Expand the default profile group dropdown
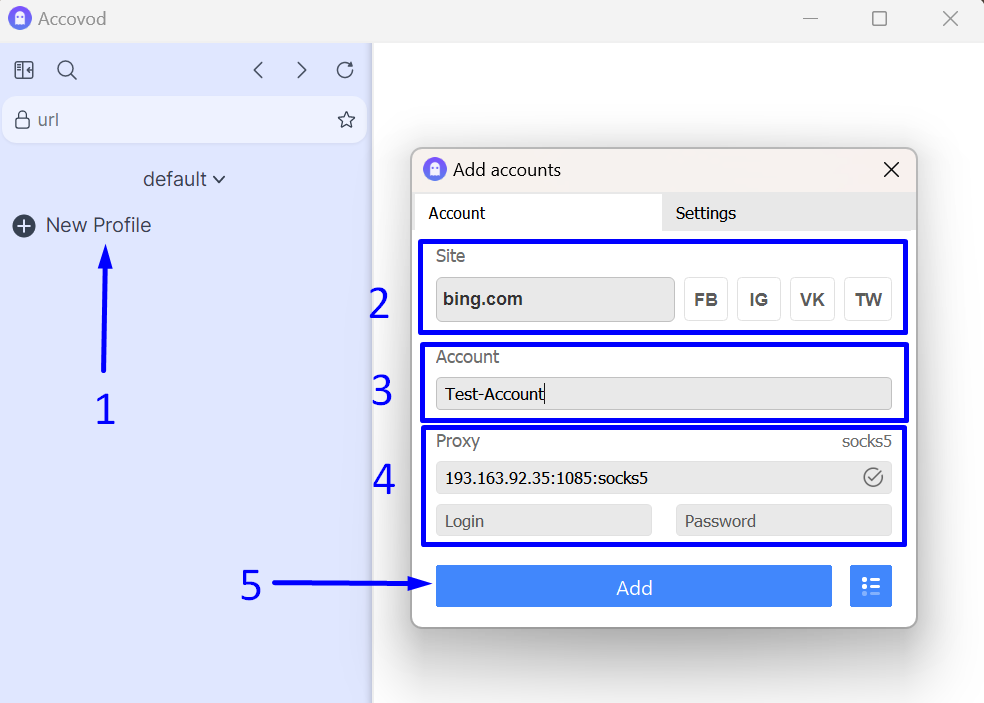This screenshot has width=984, height=703. (x=184, y=179)
